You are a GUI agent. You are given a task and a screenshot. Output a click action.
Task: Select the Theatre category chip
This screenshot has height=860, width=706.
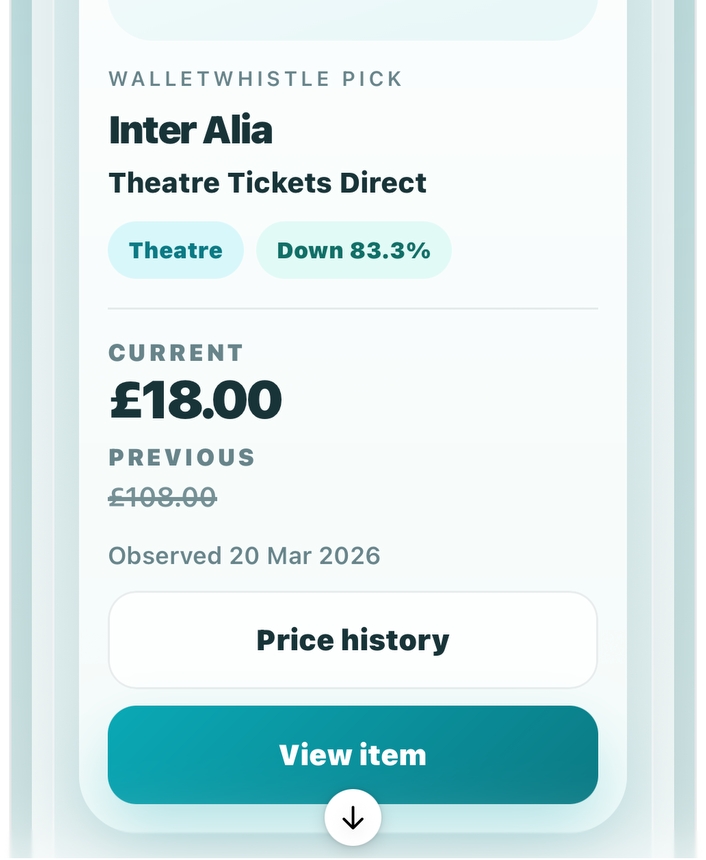[176, 250]
